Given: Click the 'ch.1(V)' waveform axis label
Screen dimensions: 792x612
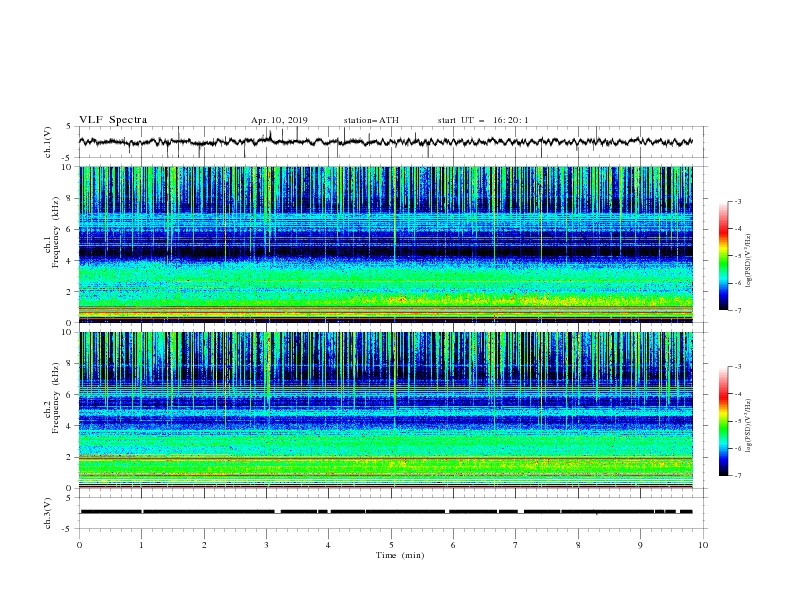Looking at the screenshot, I should point(48,142).
